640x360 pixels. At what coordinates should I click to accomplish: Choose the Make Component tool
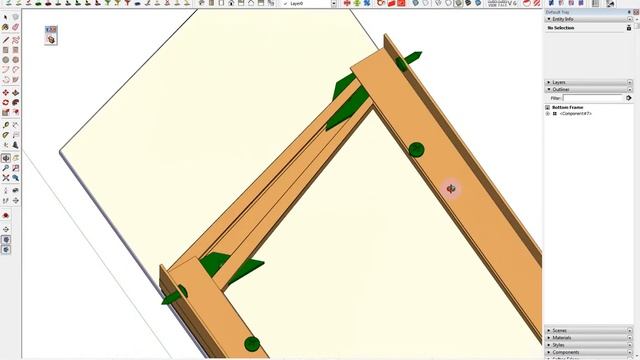[16, 17]
